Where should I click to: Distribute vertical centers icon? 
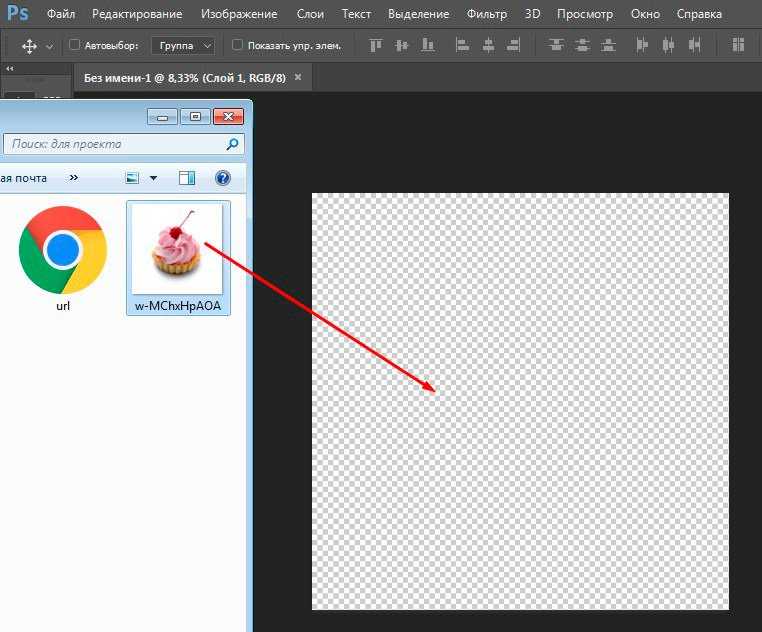[x=582, y=45]
